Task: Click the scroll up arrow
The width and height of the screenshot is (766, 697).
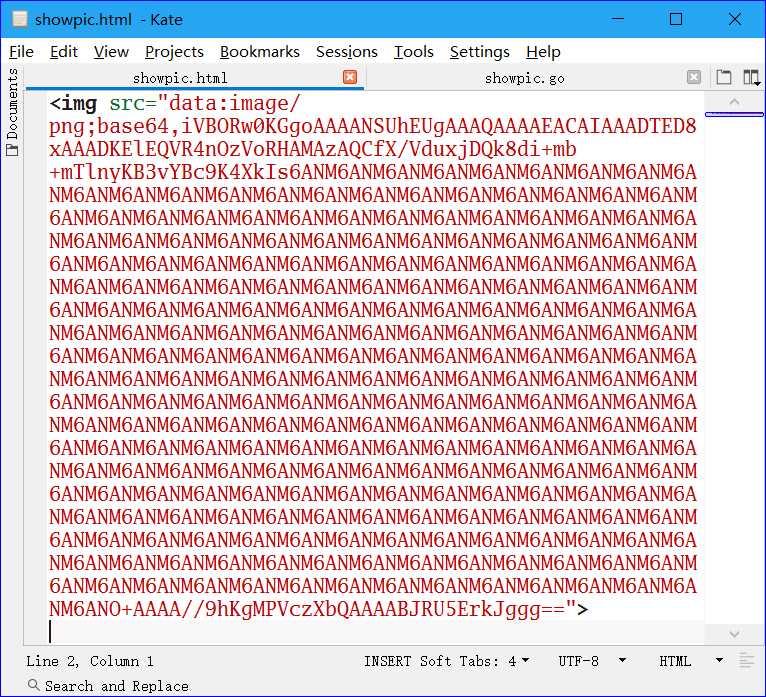Action: click(x=734, y=102)
